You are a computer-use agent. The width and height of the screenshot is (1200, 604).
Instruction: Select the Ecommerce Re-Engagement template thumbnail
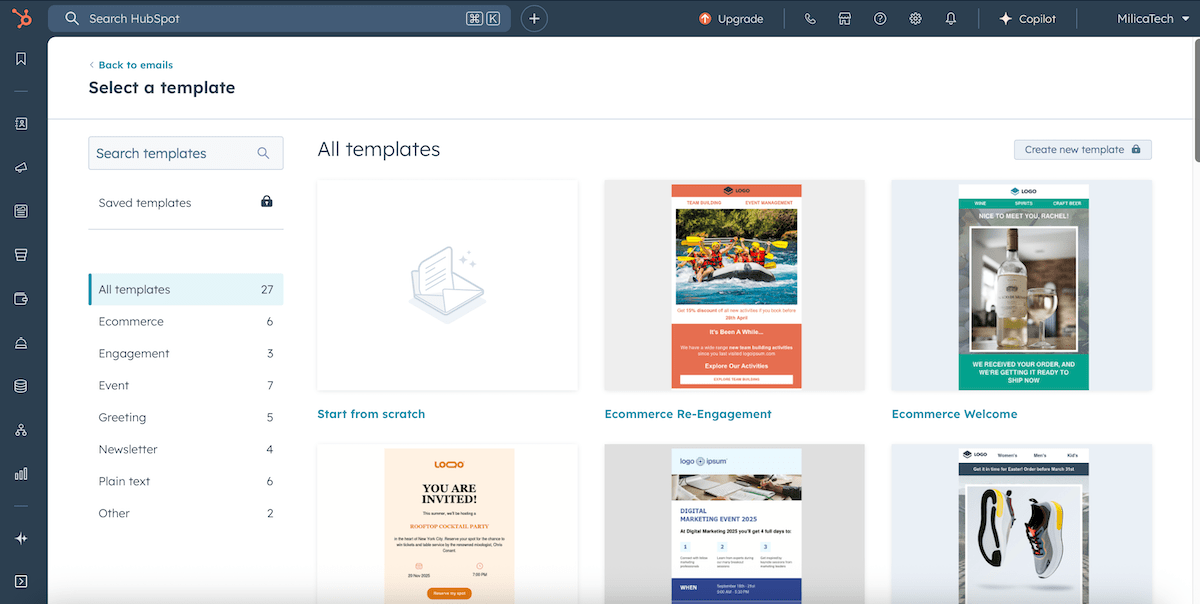click(x=734, y=283)
